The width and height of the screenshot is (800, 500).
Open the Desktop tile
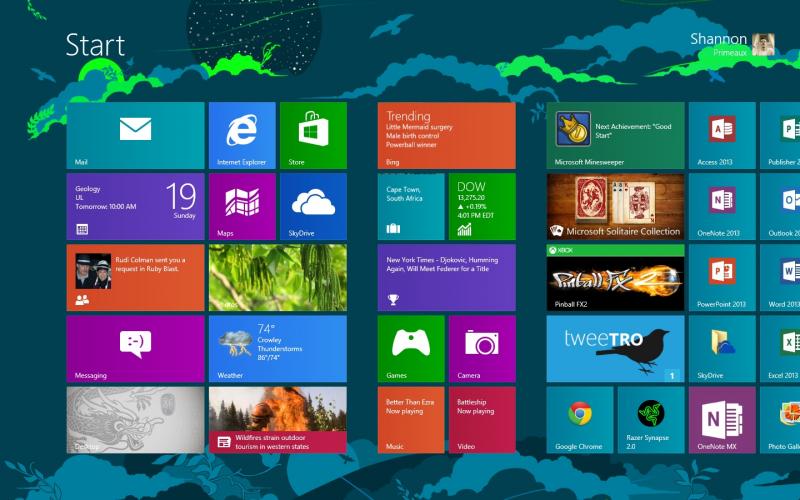point(135,420)
